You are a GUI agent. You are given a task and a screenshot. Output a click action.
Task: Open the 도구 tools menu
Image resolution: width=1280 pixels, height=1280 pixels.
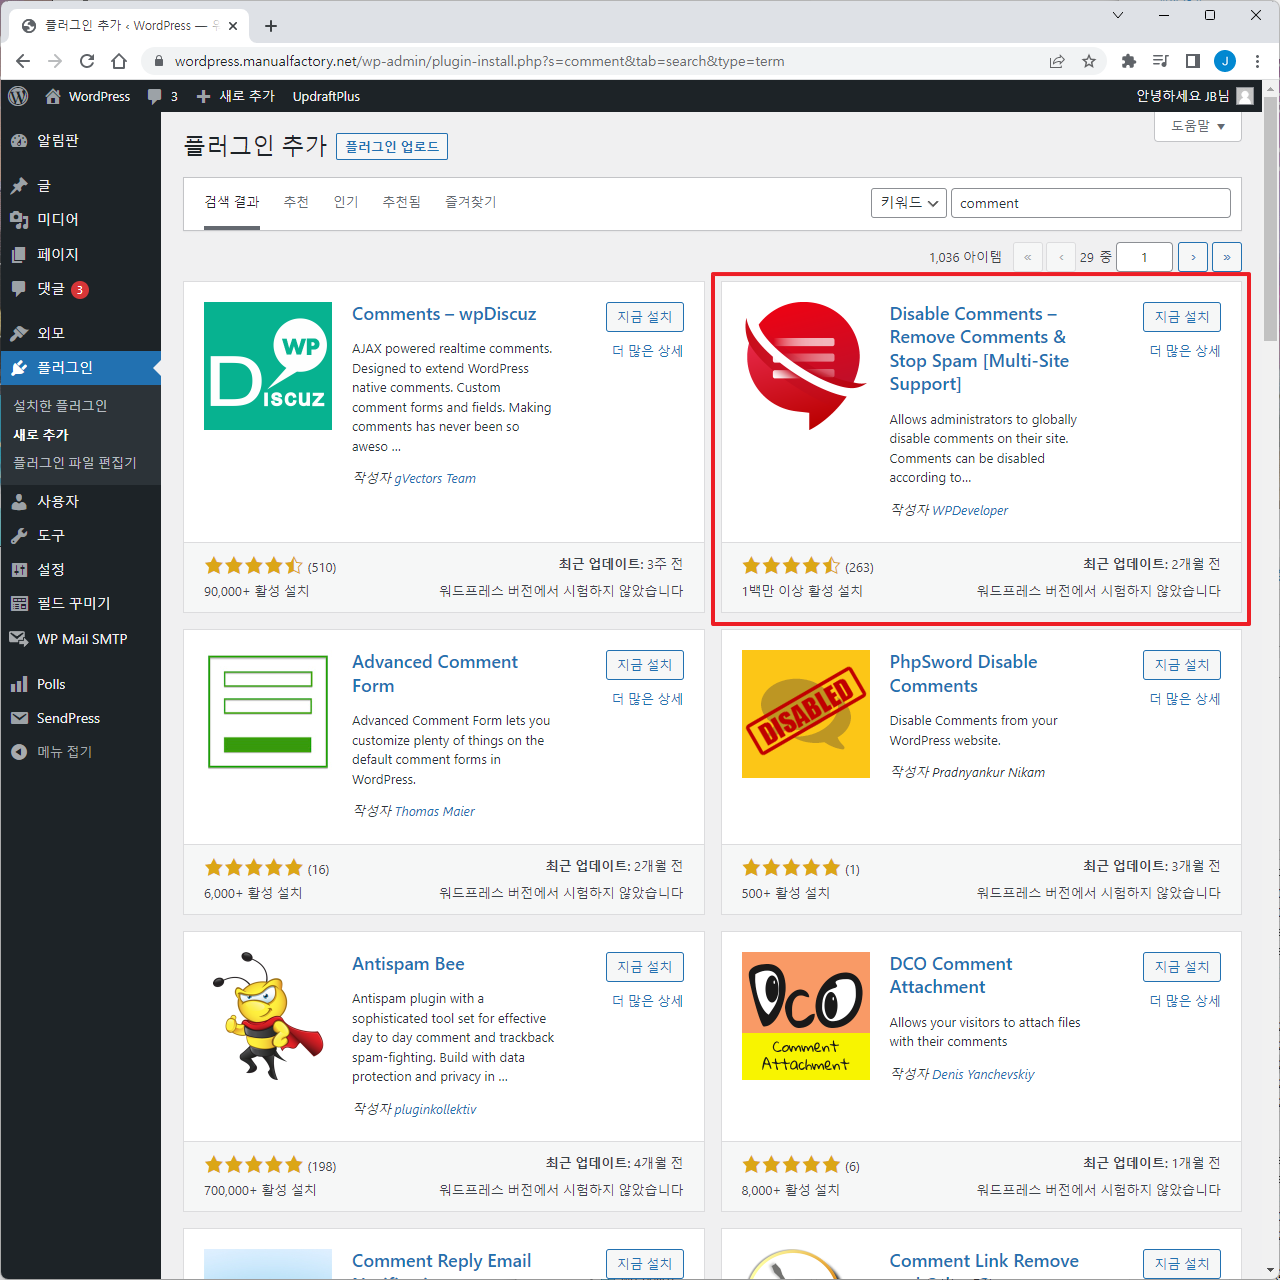click(80, 535)
